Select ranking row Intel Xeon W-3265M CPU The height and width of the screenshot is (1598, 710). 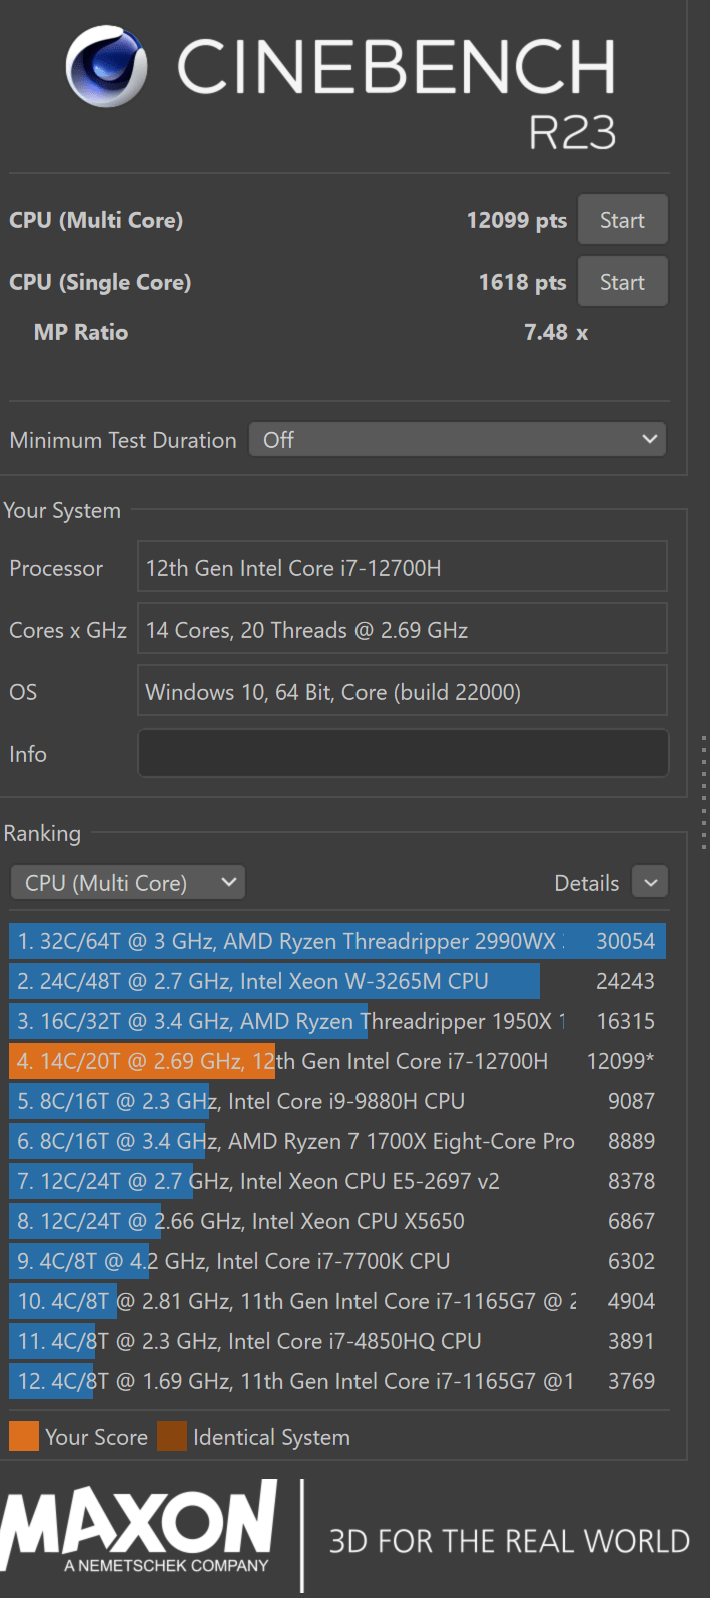pos(337,981)
